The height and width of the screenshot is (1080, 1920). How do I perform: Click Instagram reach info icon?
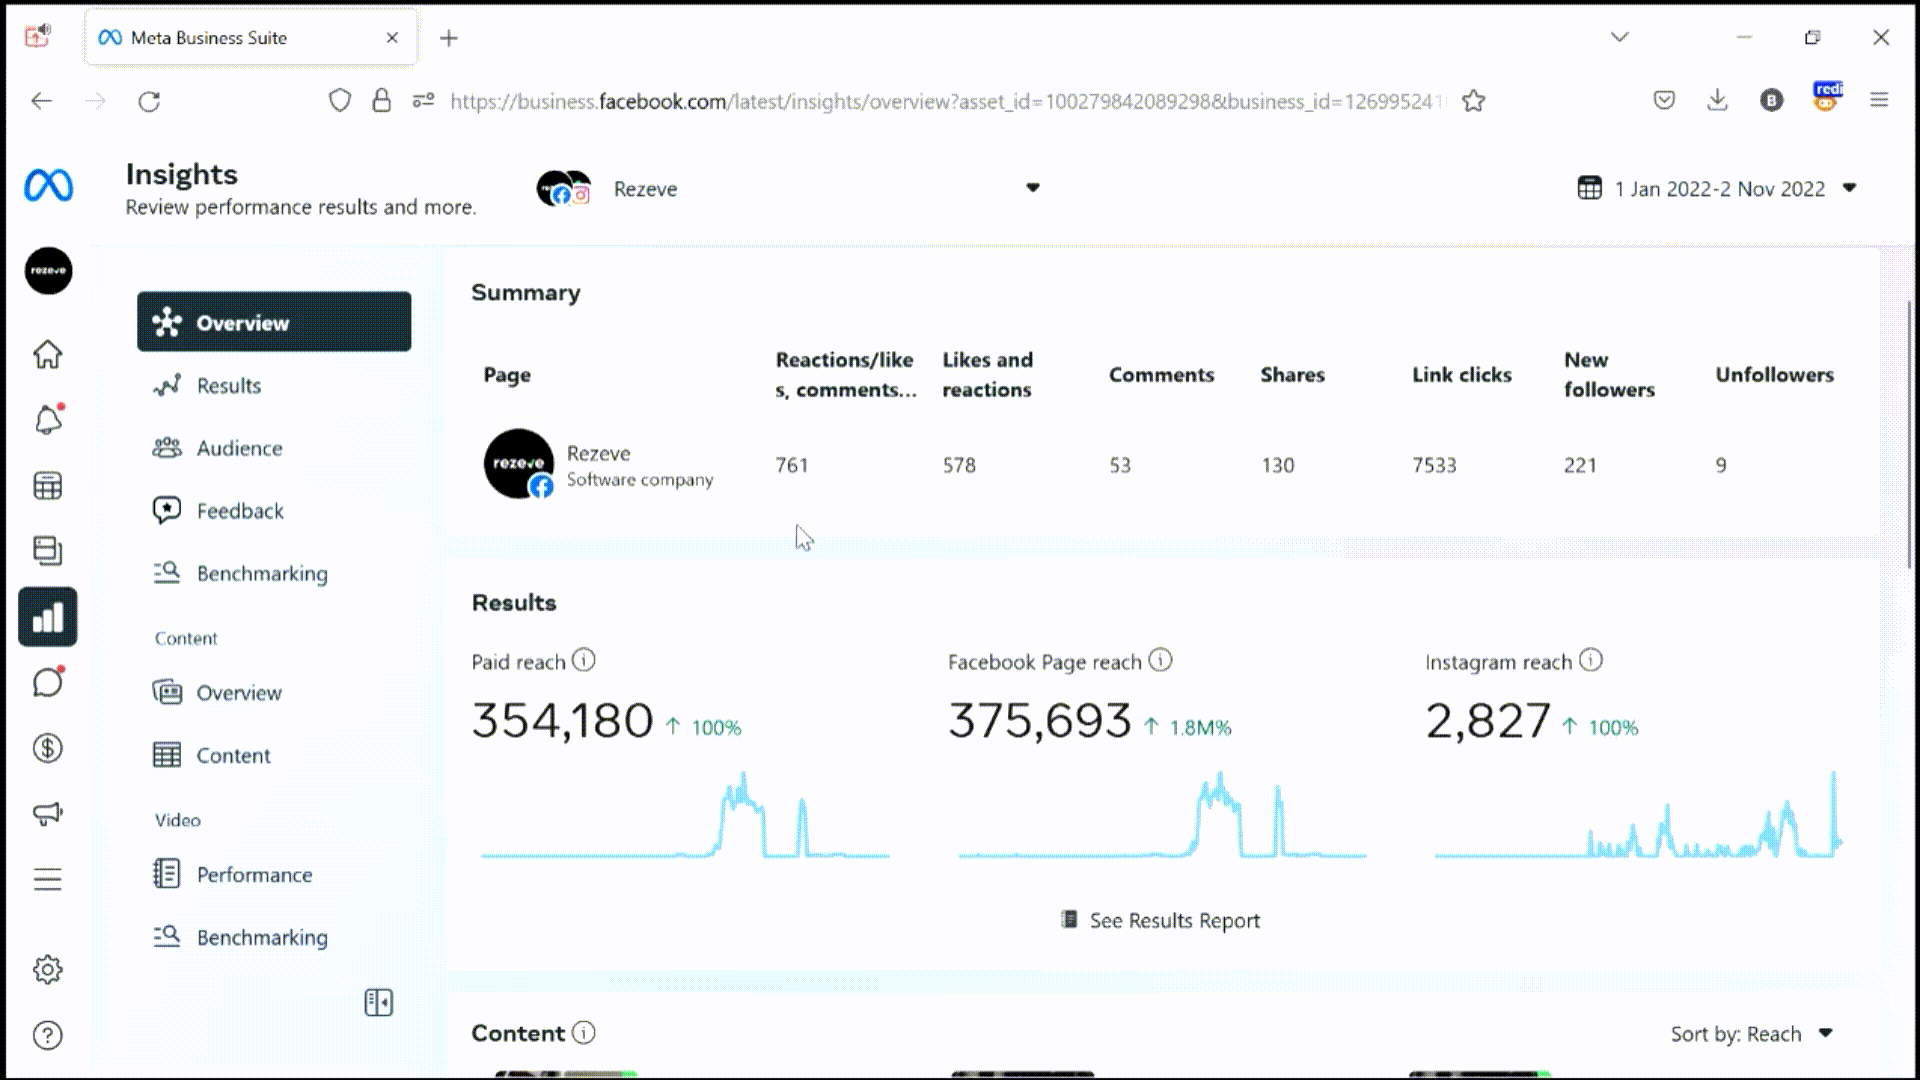click(1591, 660)
